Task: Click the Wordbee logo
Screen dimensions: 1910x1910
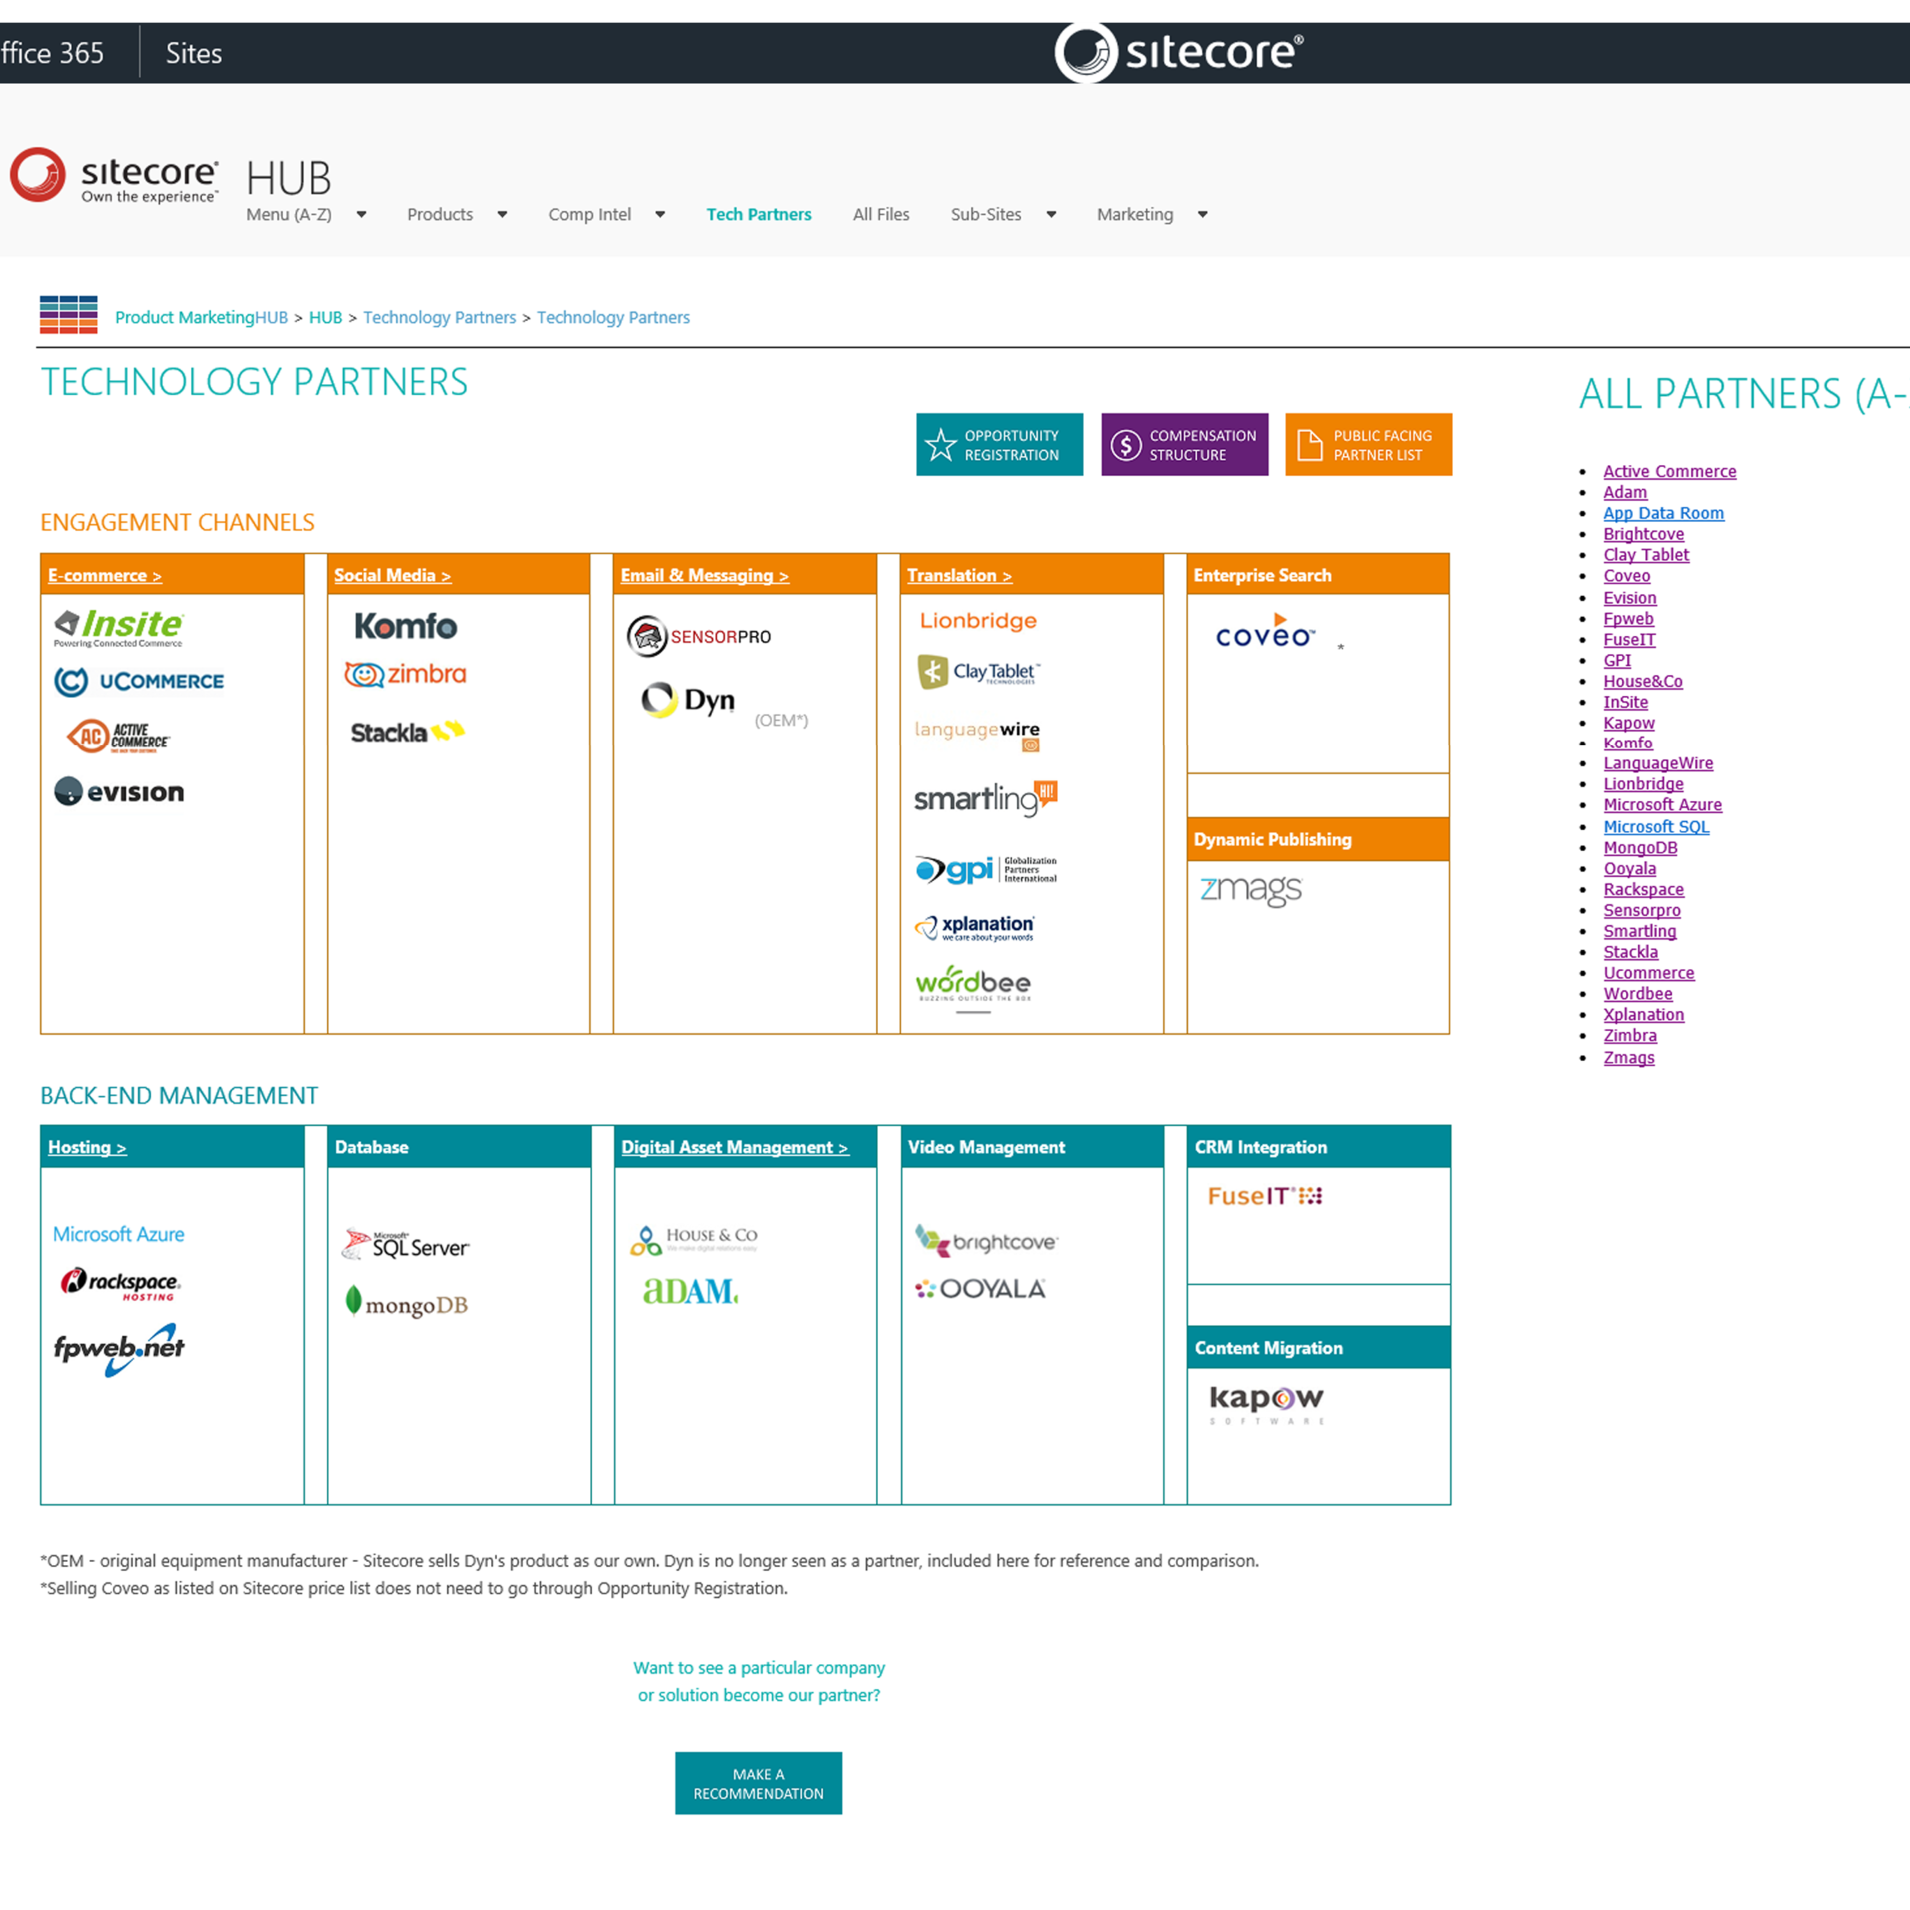Action: pyautogui.click(x=973, y=984)
